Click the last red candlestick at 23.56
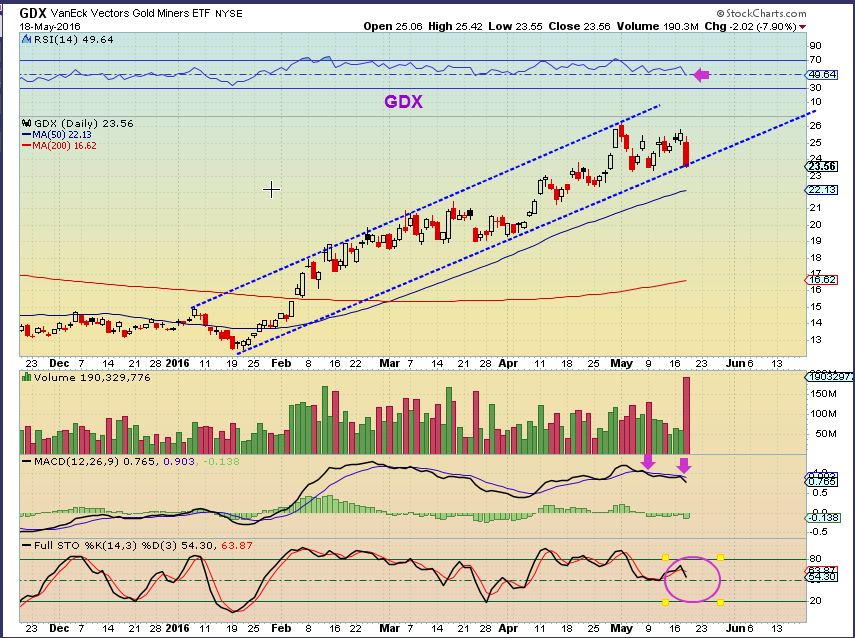Screen dimensions: 855x638 click(686, 154)
